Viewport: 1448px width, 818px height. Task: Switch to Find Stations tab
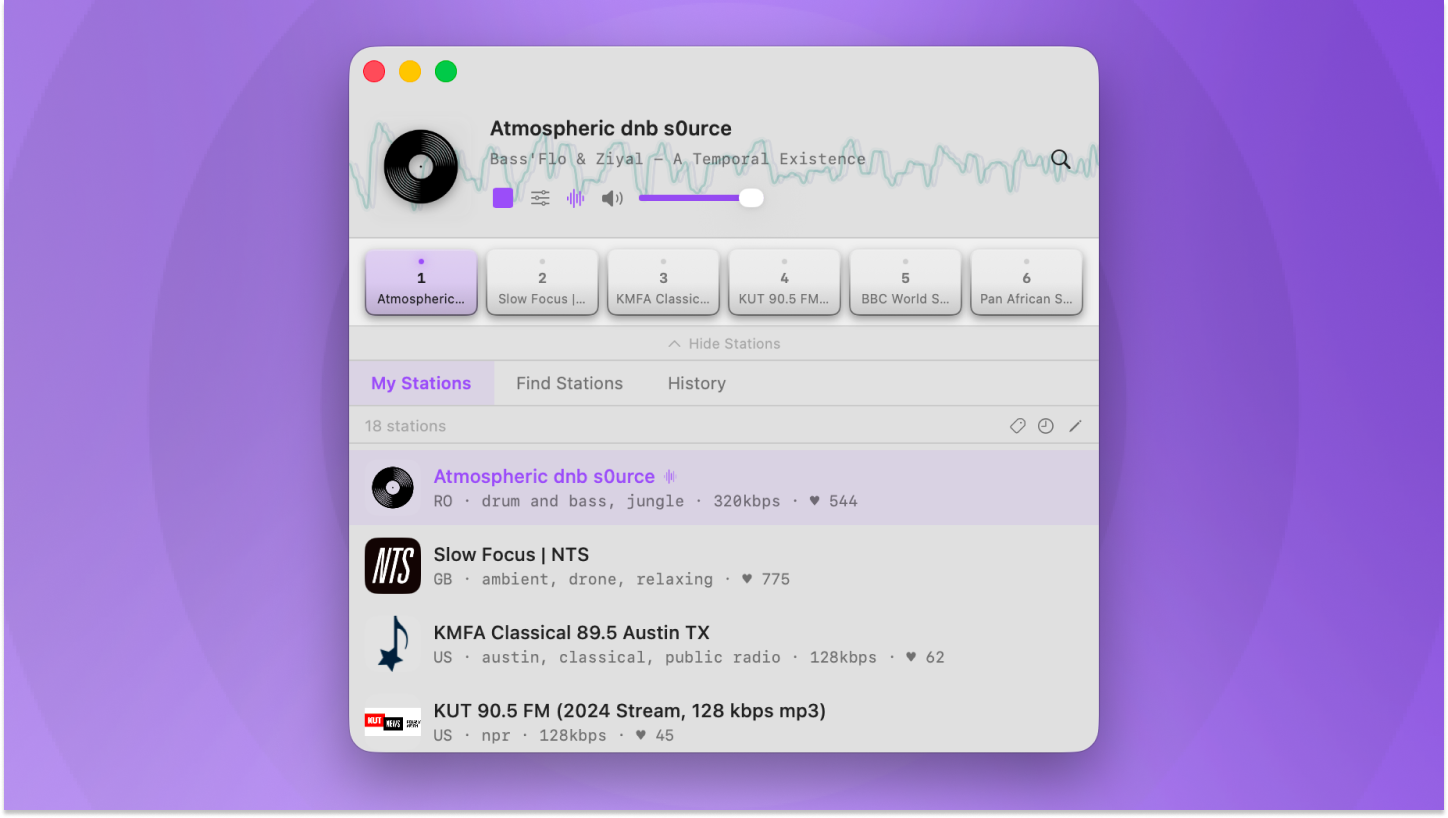569,383
